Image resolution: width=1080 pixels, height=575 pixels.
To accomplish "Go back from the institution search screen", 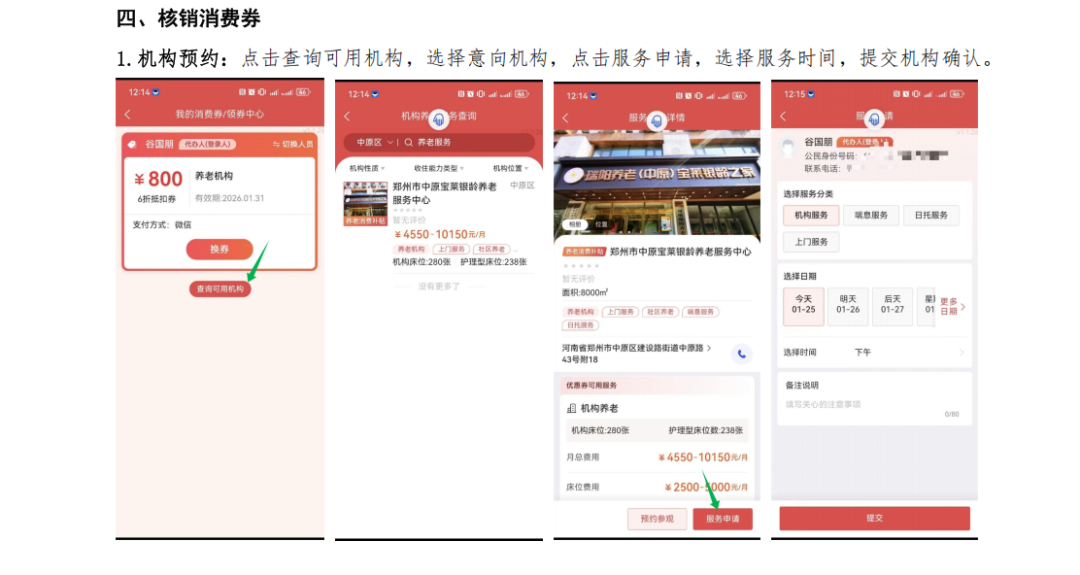I will click(346, 116).
